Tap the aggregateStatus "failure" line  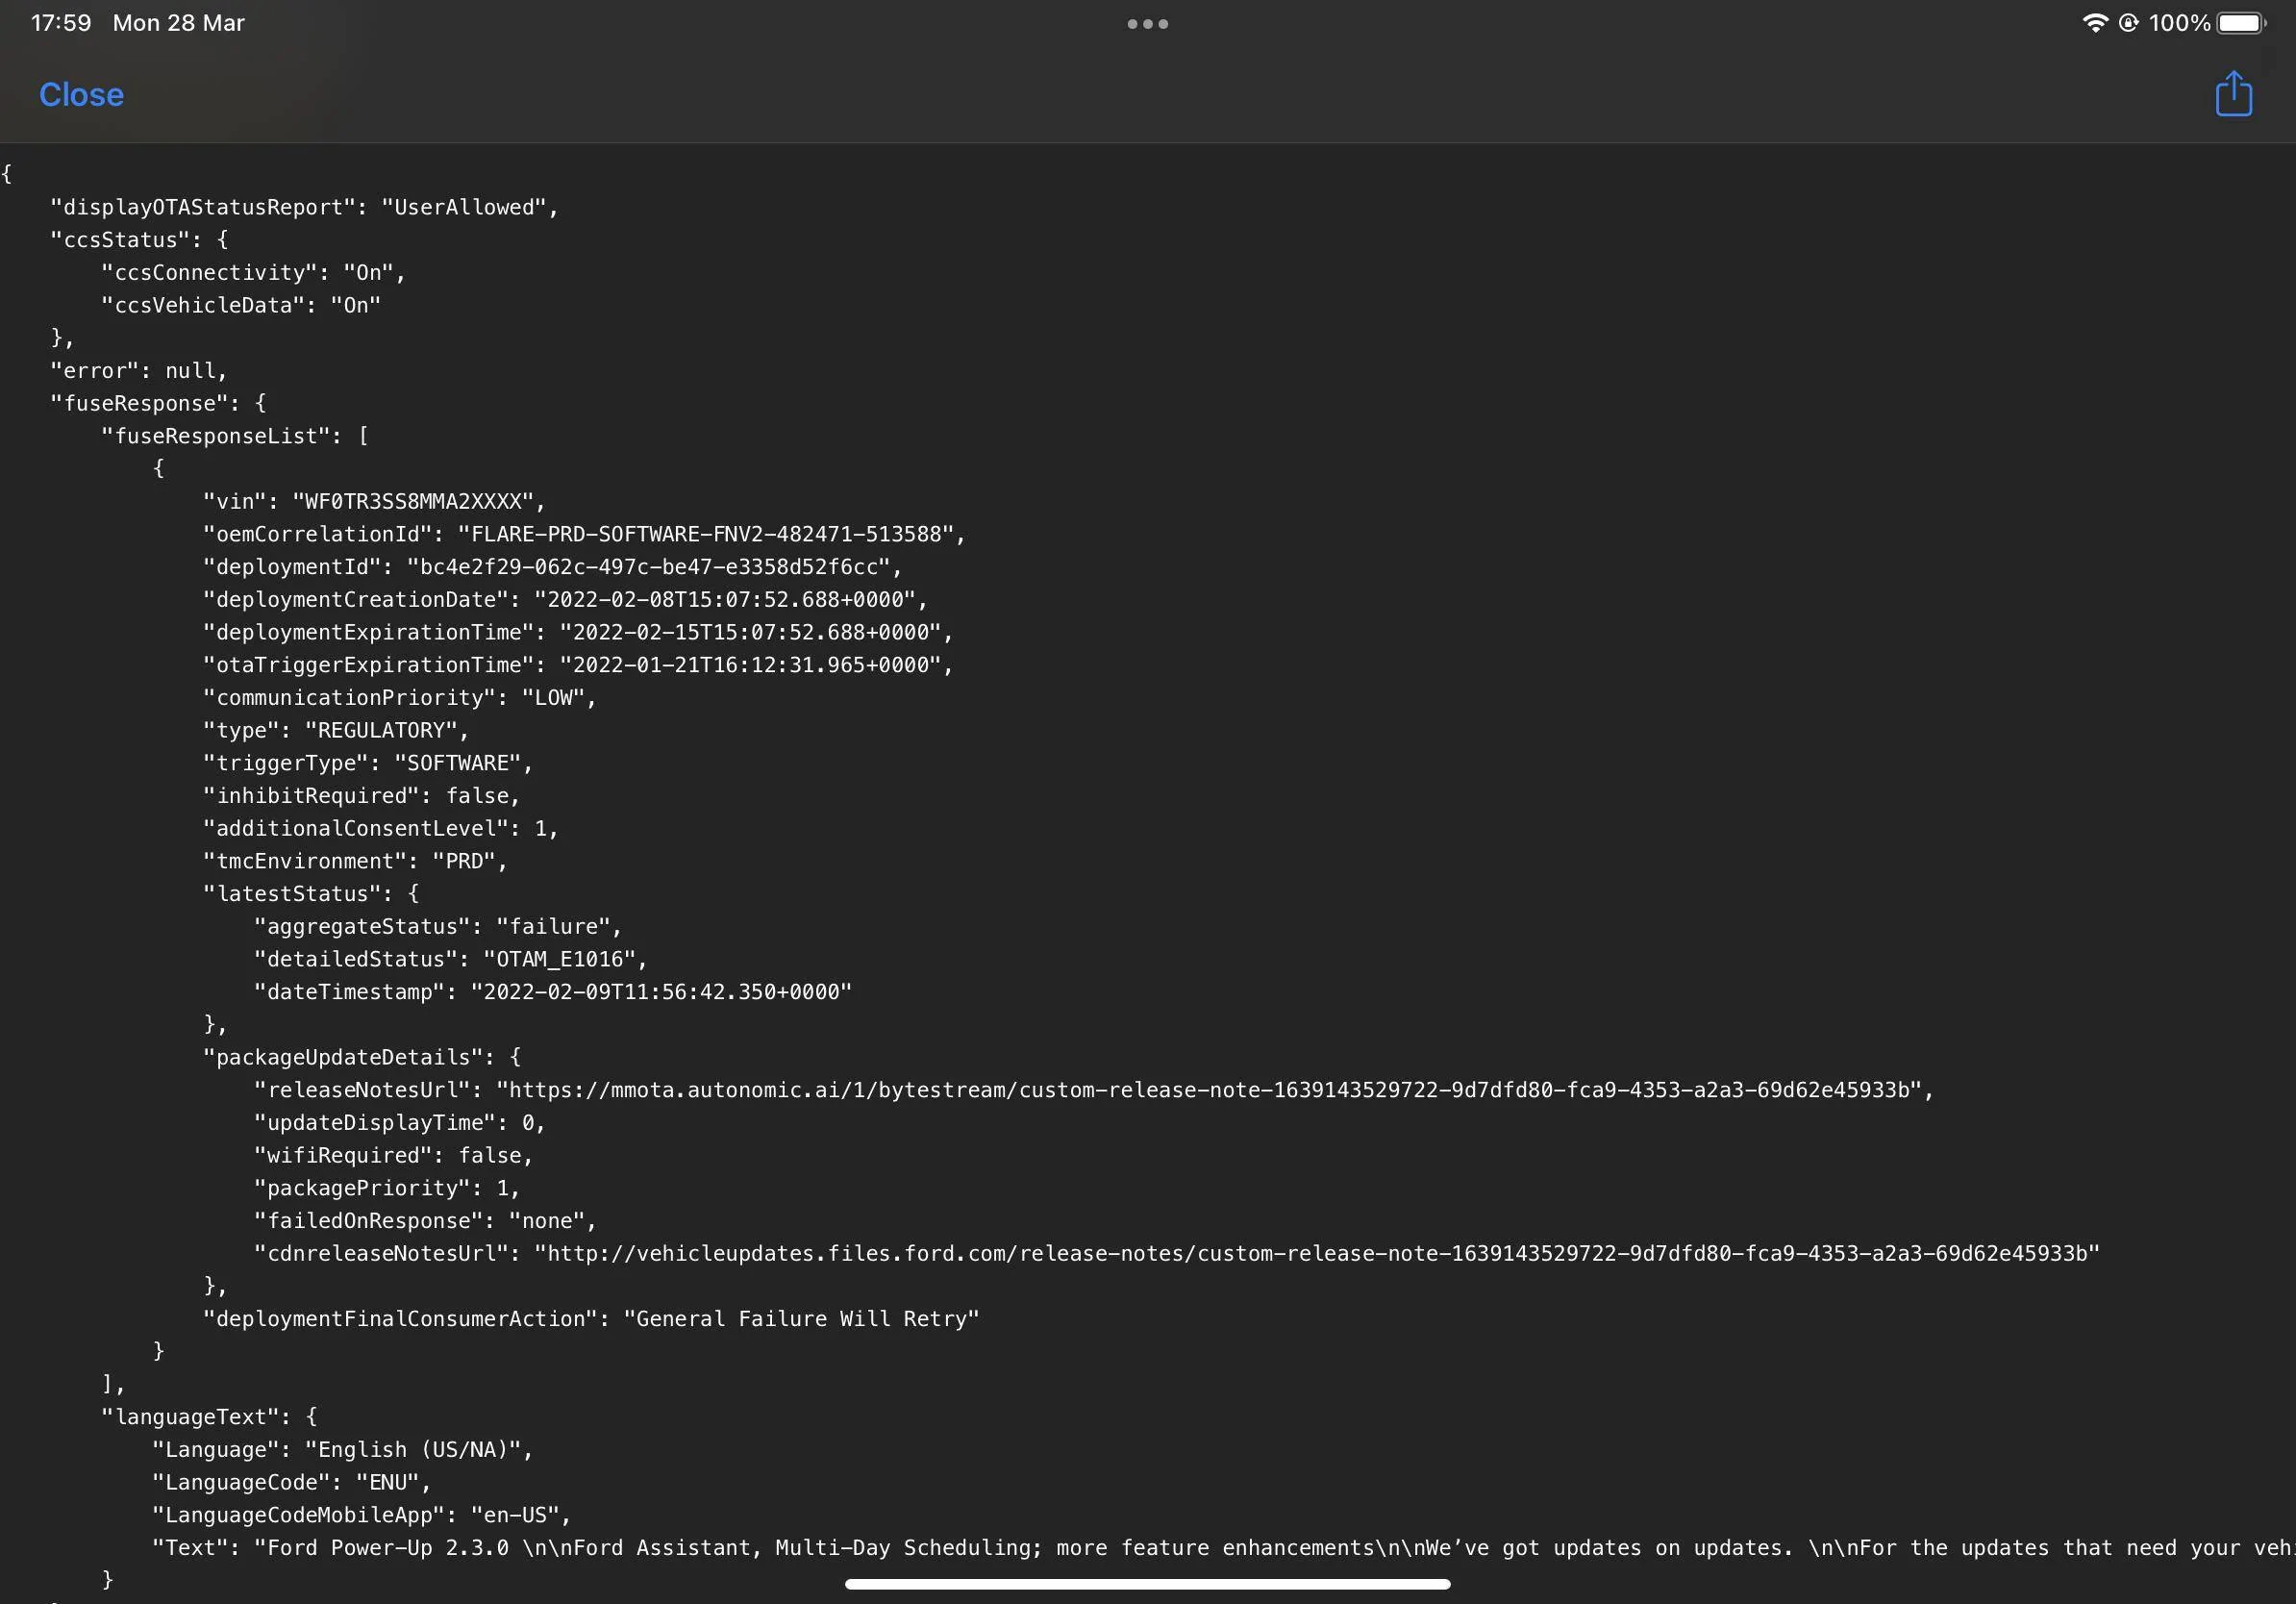(x=438, y=926)
